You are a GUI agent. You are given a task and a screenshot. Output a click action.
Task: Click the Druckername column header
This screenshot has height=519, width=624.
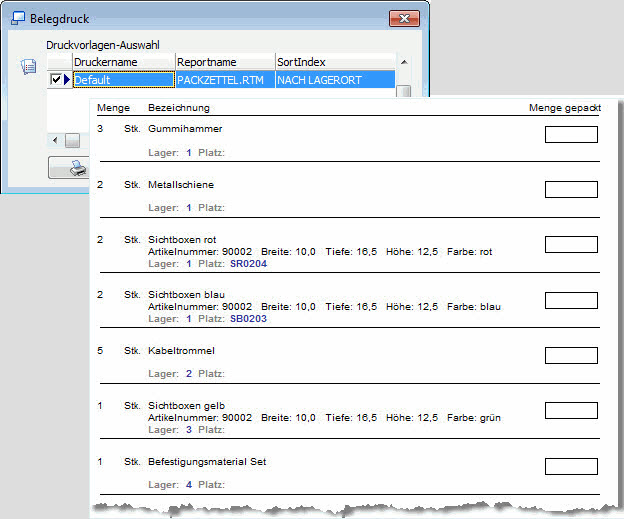[x=123, y=62]
